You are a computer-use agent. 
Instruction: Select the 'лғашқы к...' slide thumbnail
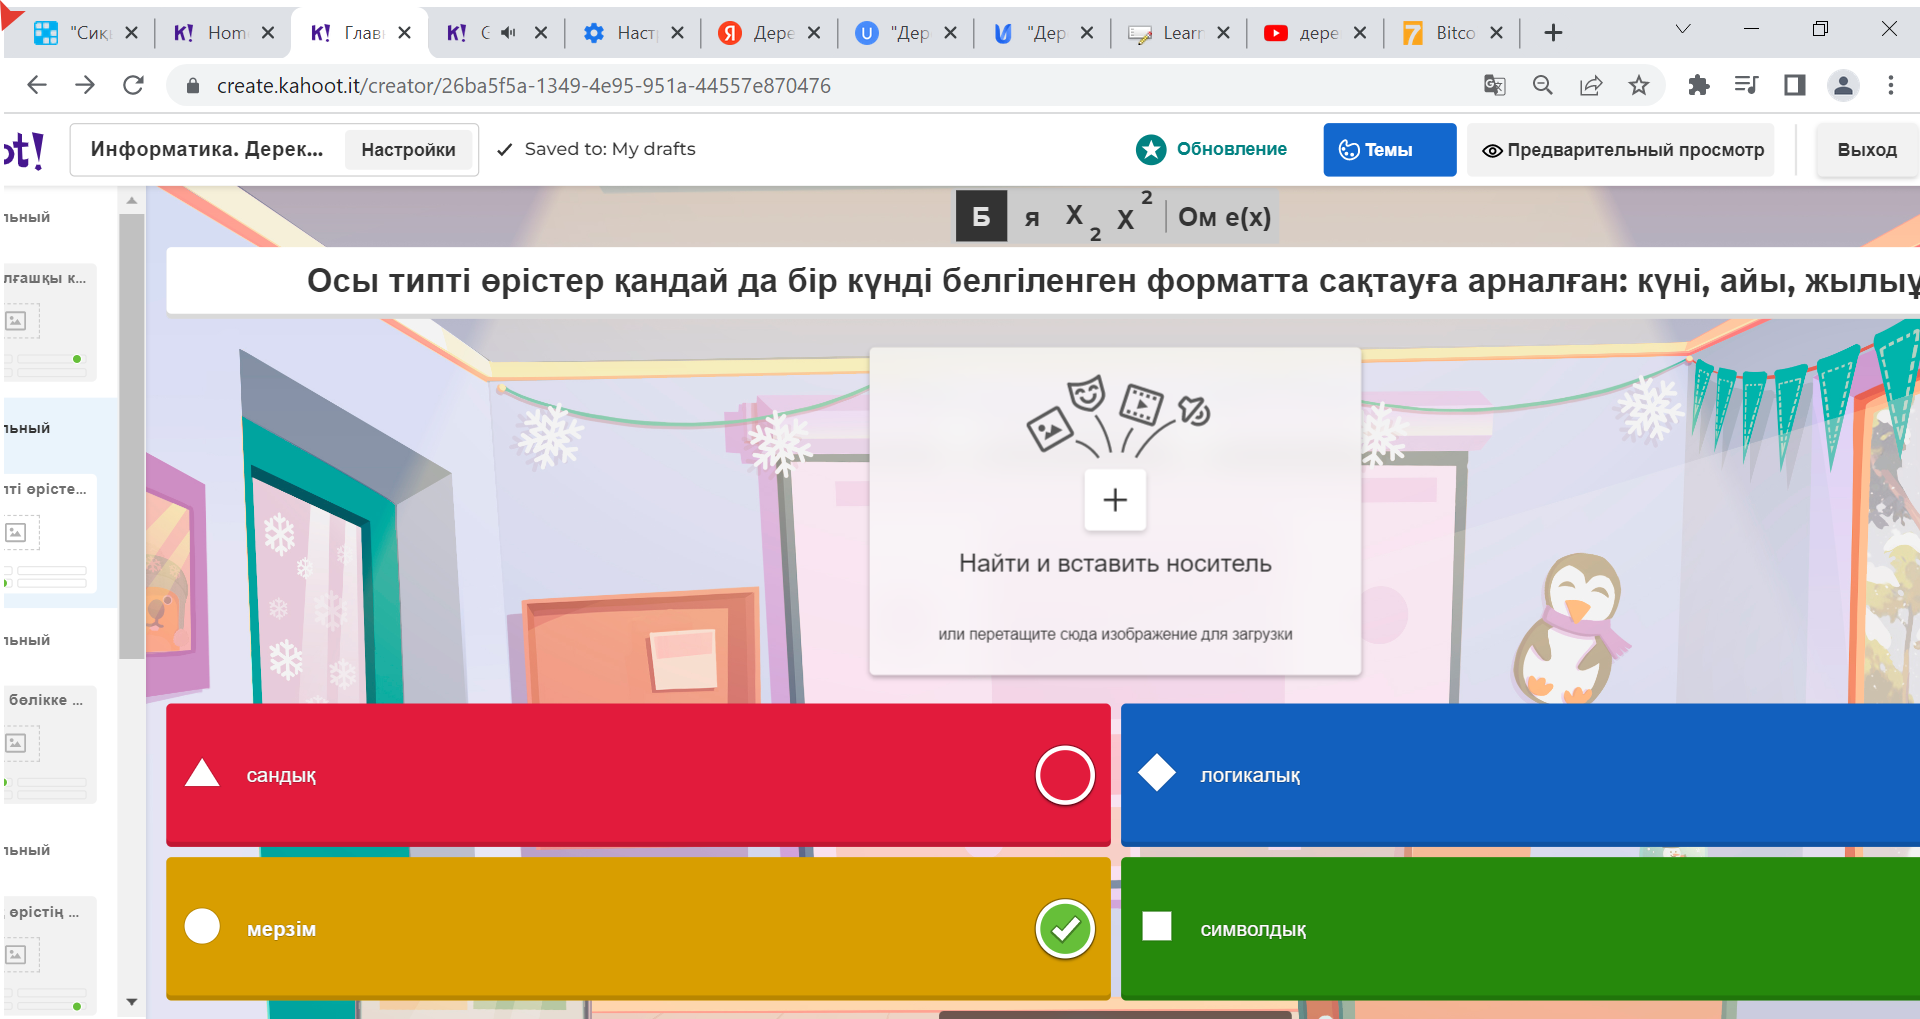point(50,322)
